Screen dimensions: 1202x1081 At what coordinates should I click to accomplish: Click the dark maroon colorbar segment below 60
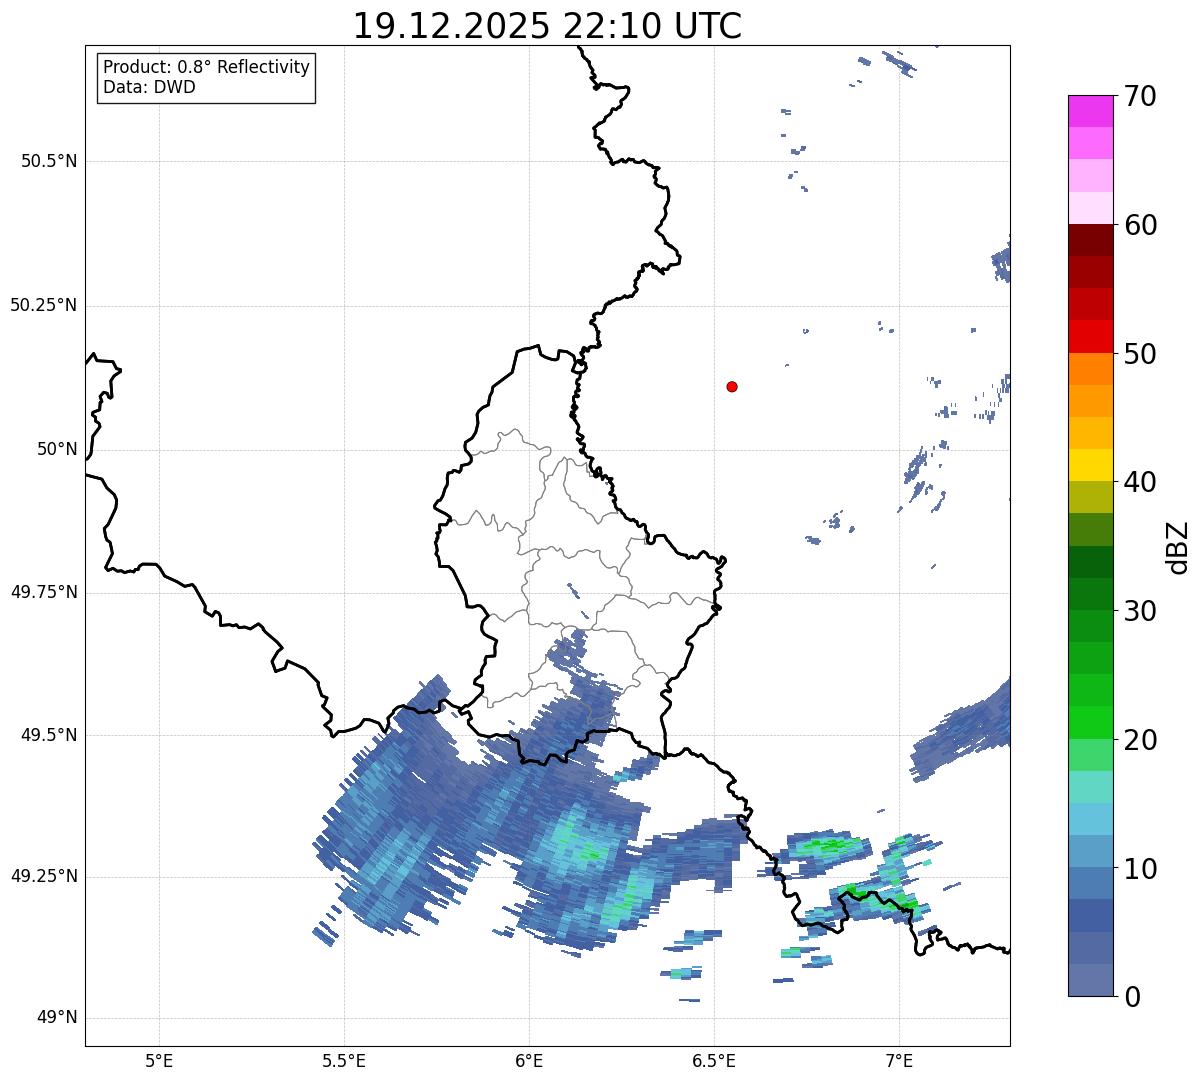[x=1091, y=240]
